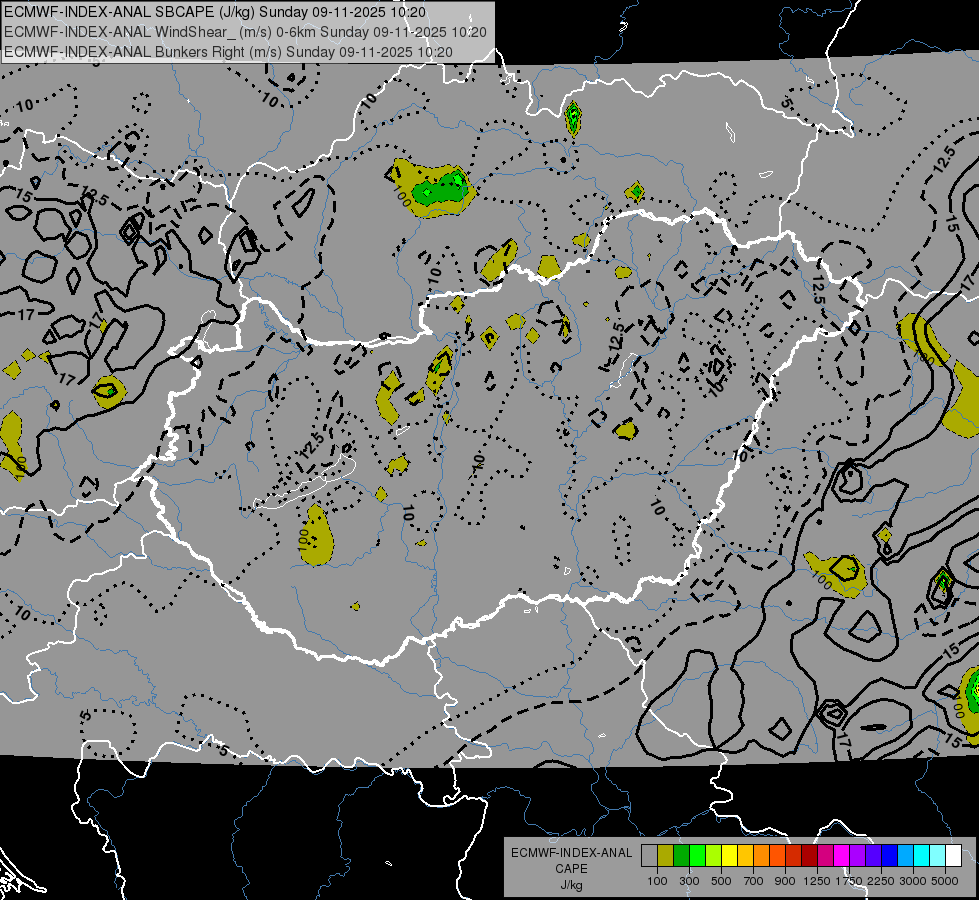The width and height of the screenshot is (979, 900).
Task: Select the 300 value under the color bar
Action: [689, 881]
